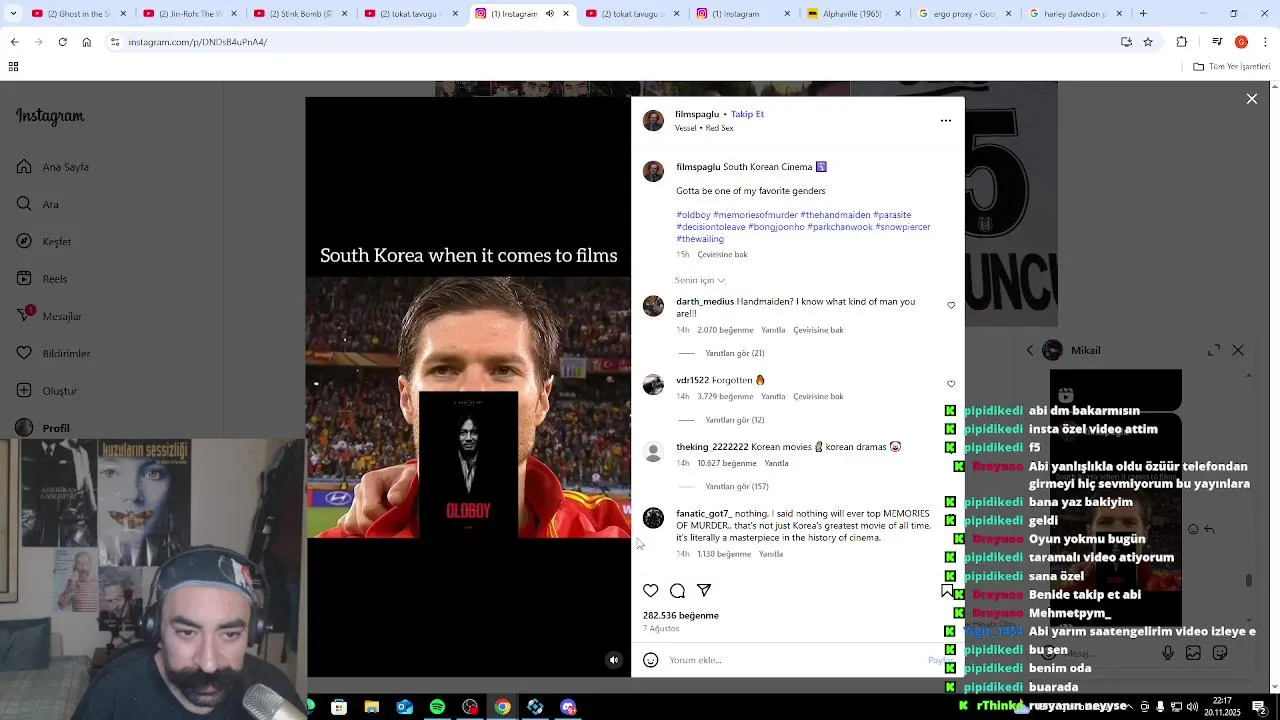Switch to Ghost in the Shell YouTube tab
Image resolution: width=1280 pixels, height=720 pixels.
point(78,14)
